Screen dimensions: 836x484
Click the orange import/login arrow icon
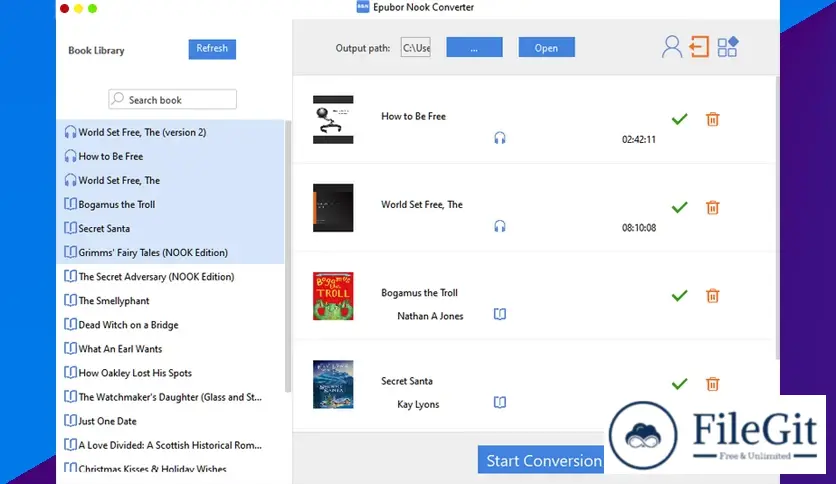tap(699, 46)
